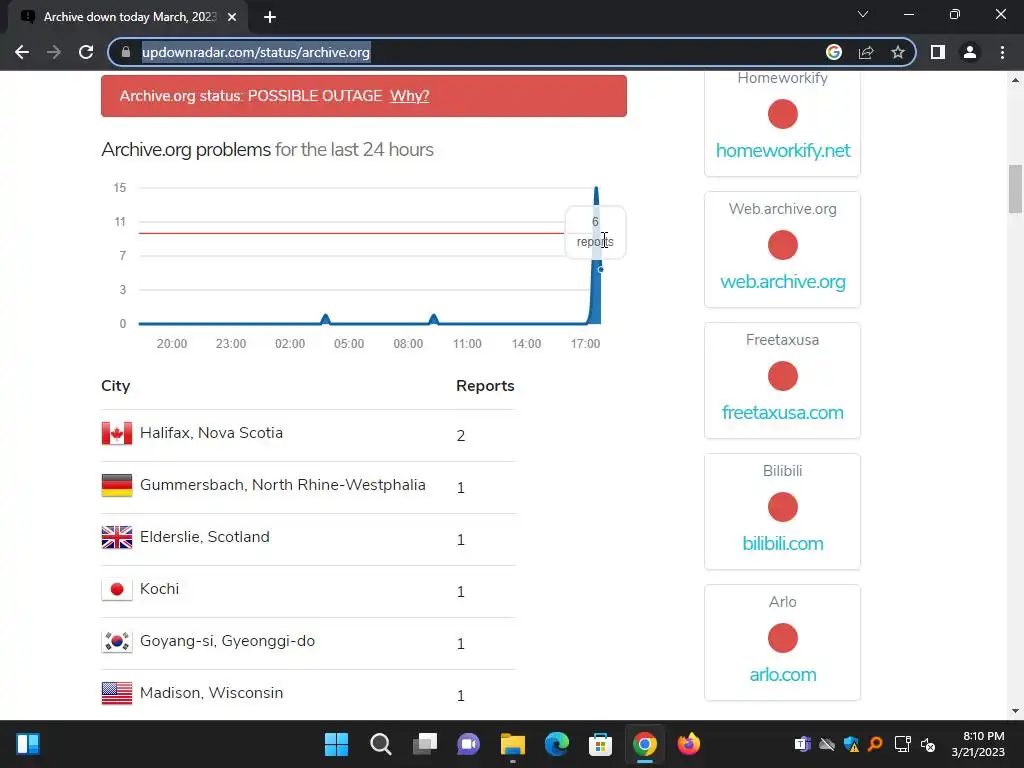Click Bilibili red status circle
The height and width of the screenshot is (768, 1024).
[x=782, y=507]
